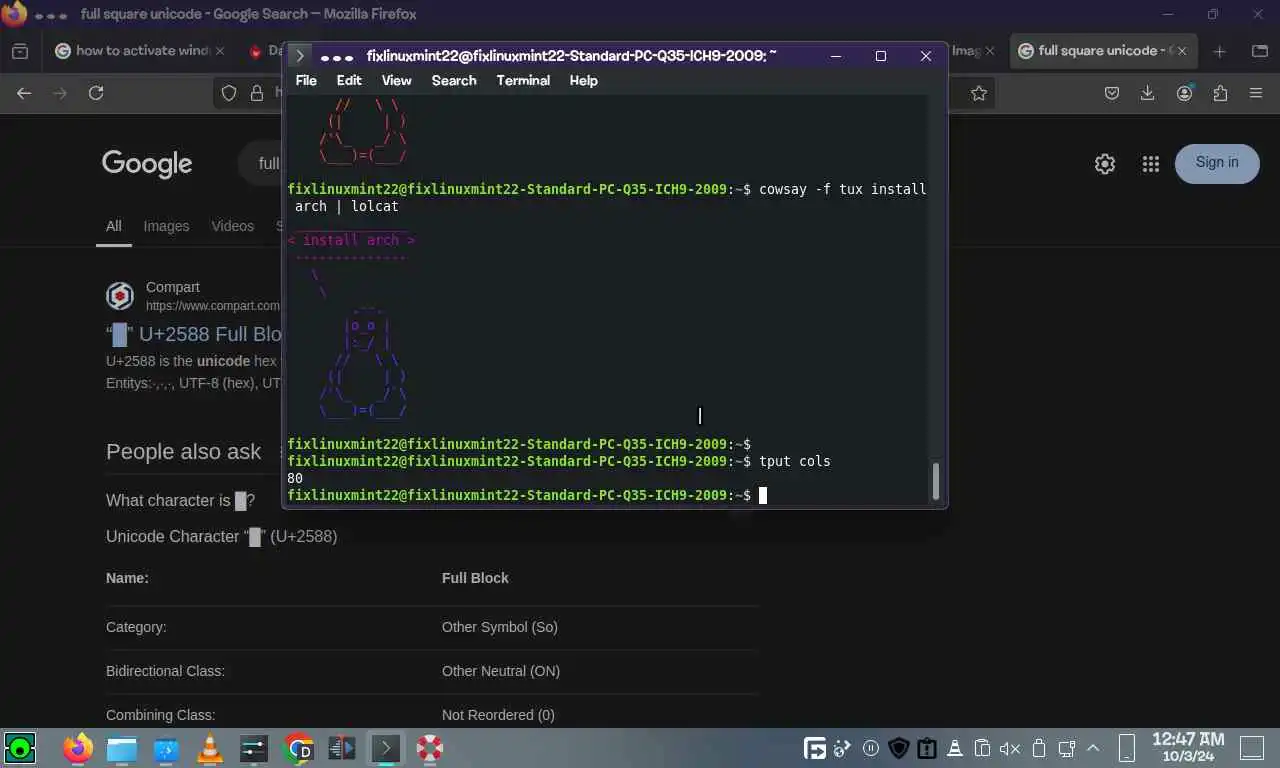Click the muted volume icon in the system tray
1280x768 pixels.
point(1010,748)
